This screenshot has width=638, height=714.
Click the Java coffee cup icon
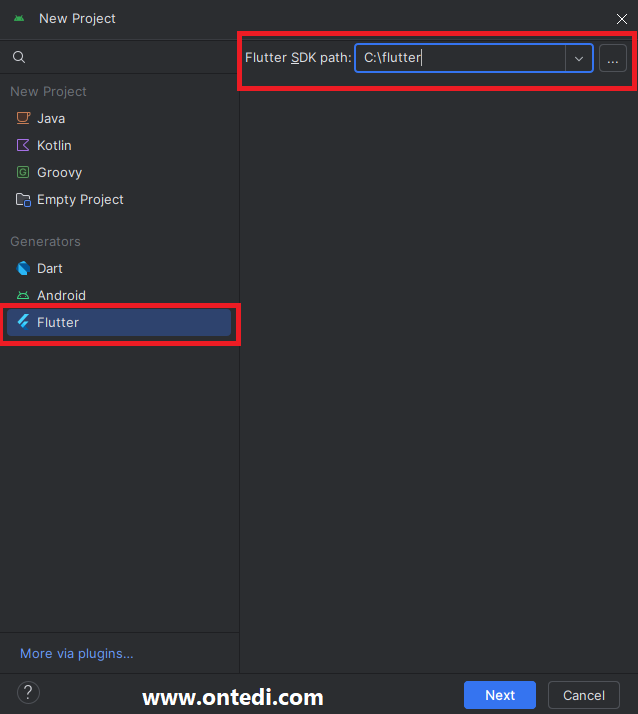tap(23, 118)
